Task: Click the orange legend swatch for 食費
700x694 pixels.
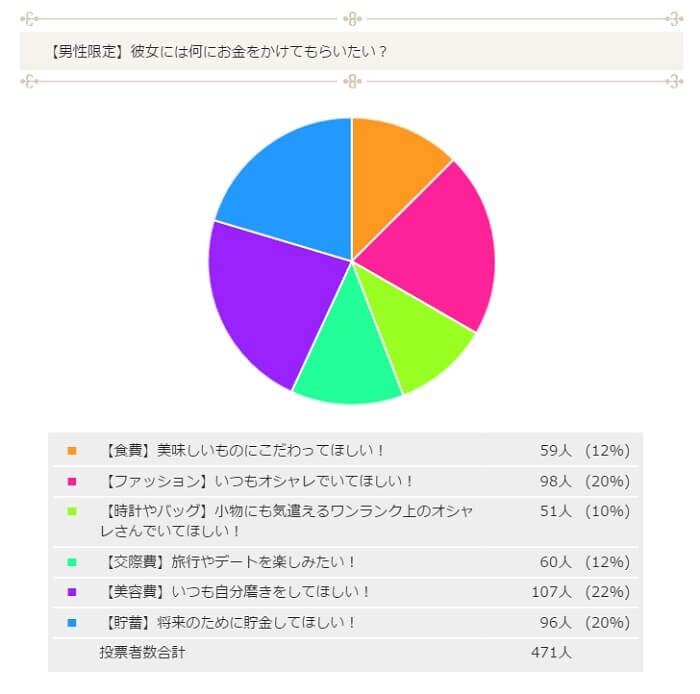Action: (72, 451)
